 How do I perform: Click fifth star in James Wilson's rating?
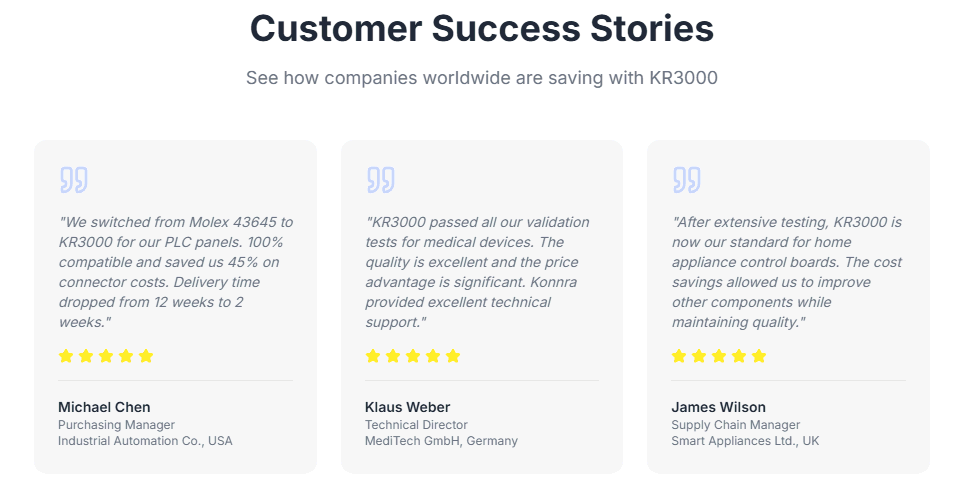tap(759, 356)
